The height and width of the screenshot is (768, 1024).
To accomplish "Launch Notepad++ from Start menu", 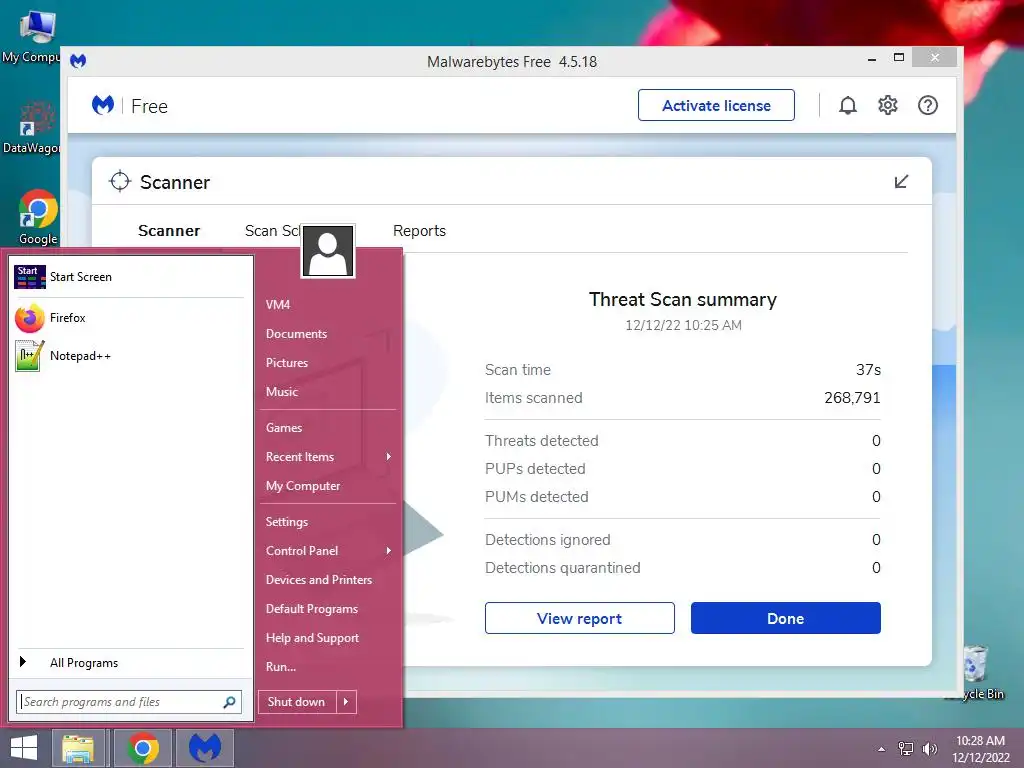I will [129, 356].
